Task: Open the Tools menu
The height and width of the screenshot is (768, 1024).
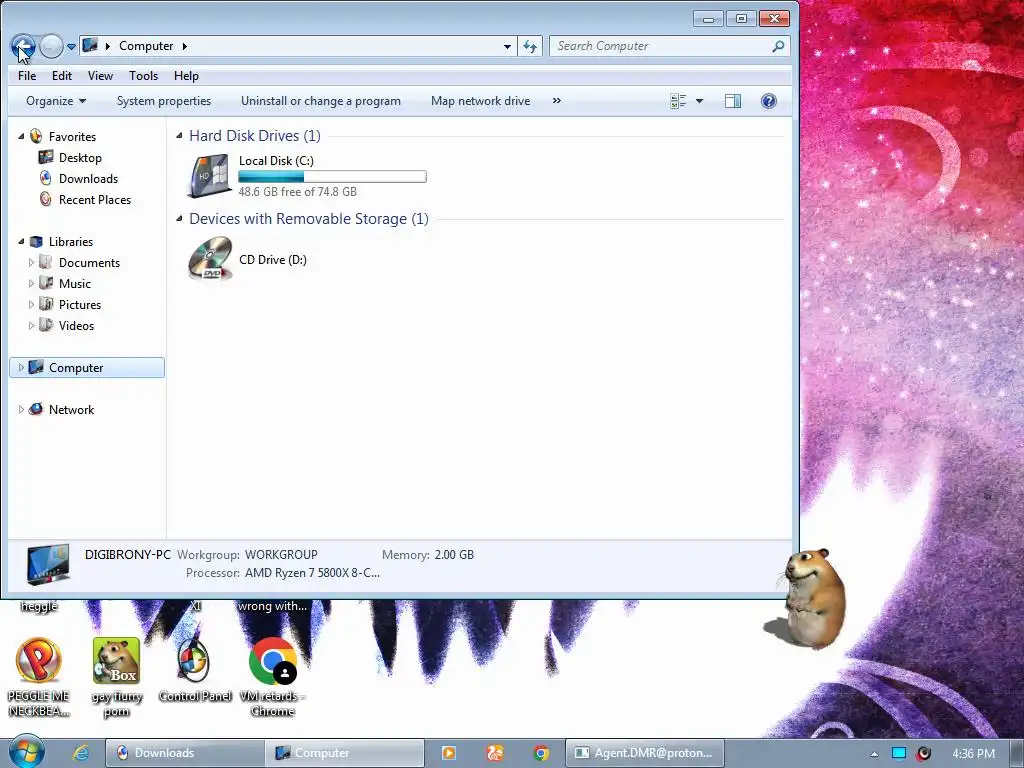Action: click(144, 76)
